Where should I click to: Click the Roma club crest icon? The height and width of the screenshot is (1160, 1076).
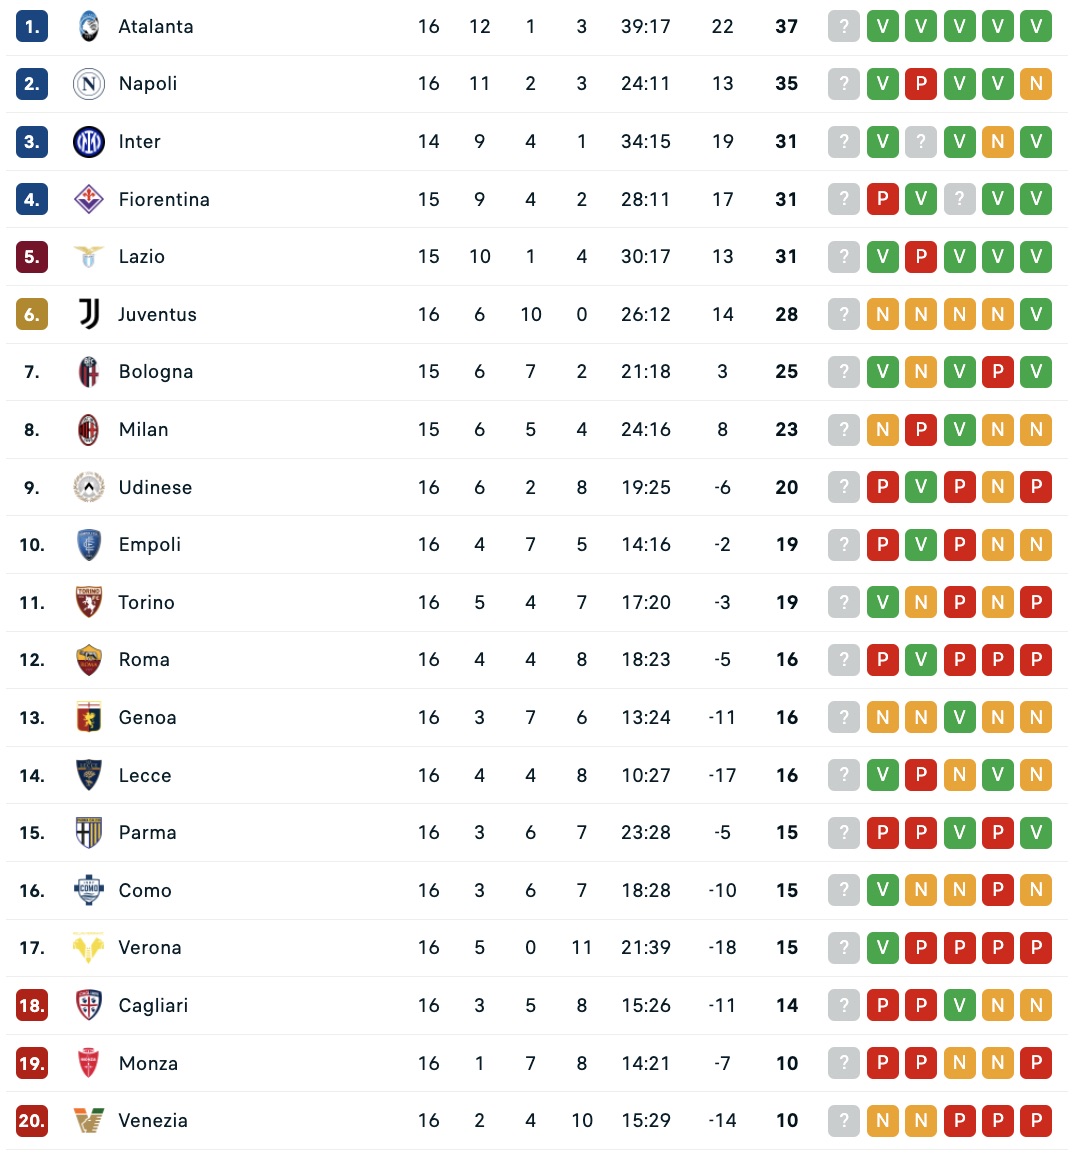pos(89,660)
